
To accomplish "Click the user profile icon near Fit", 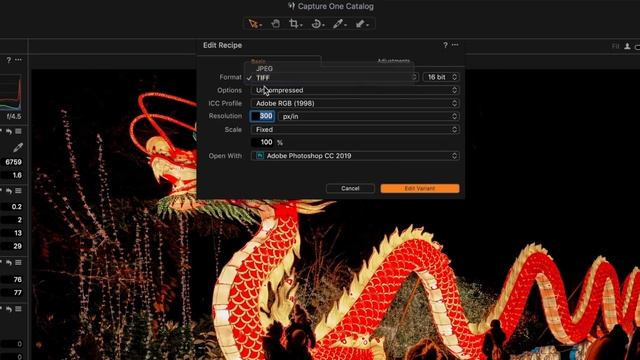I will pyautogui.click(x=627, y=47).
